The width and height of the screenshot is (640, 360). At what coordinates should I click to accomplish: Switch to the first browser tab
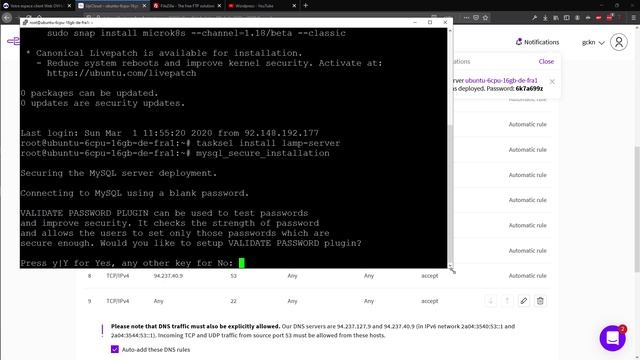click(x=37, y=6)
